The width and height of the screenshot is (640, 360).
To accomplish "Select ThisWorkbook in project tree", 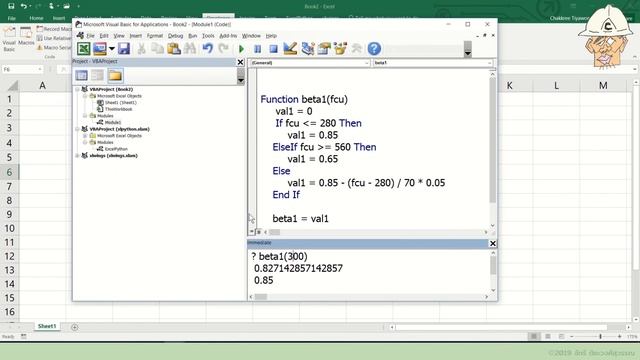I will 118,109.
